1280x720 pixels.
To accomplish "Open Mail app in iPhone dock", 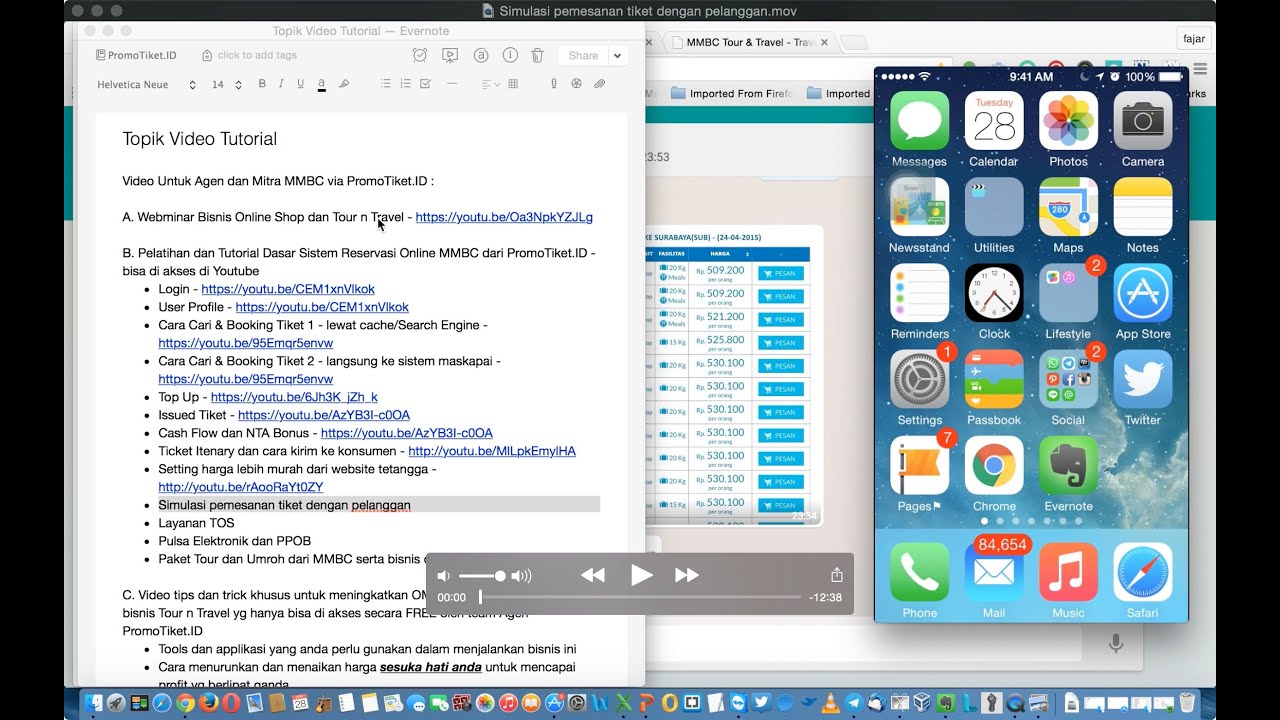I will click(x=994, y=572).
